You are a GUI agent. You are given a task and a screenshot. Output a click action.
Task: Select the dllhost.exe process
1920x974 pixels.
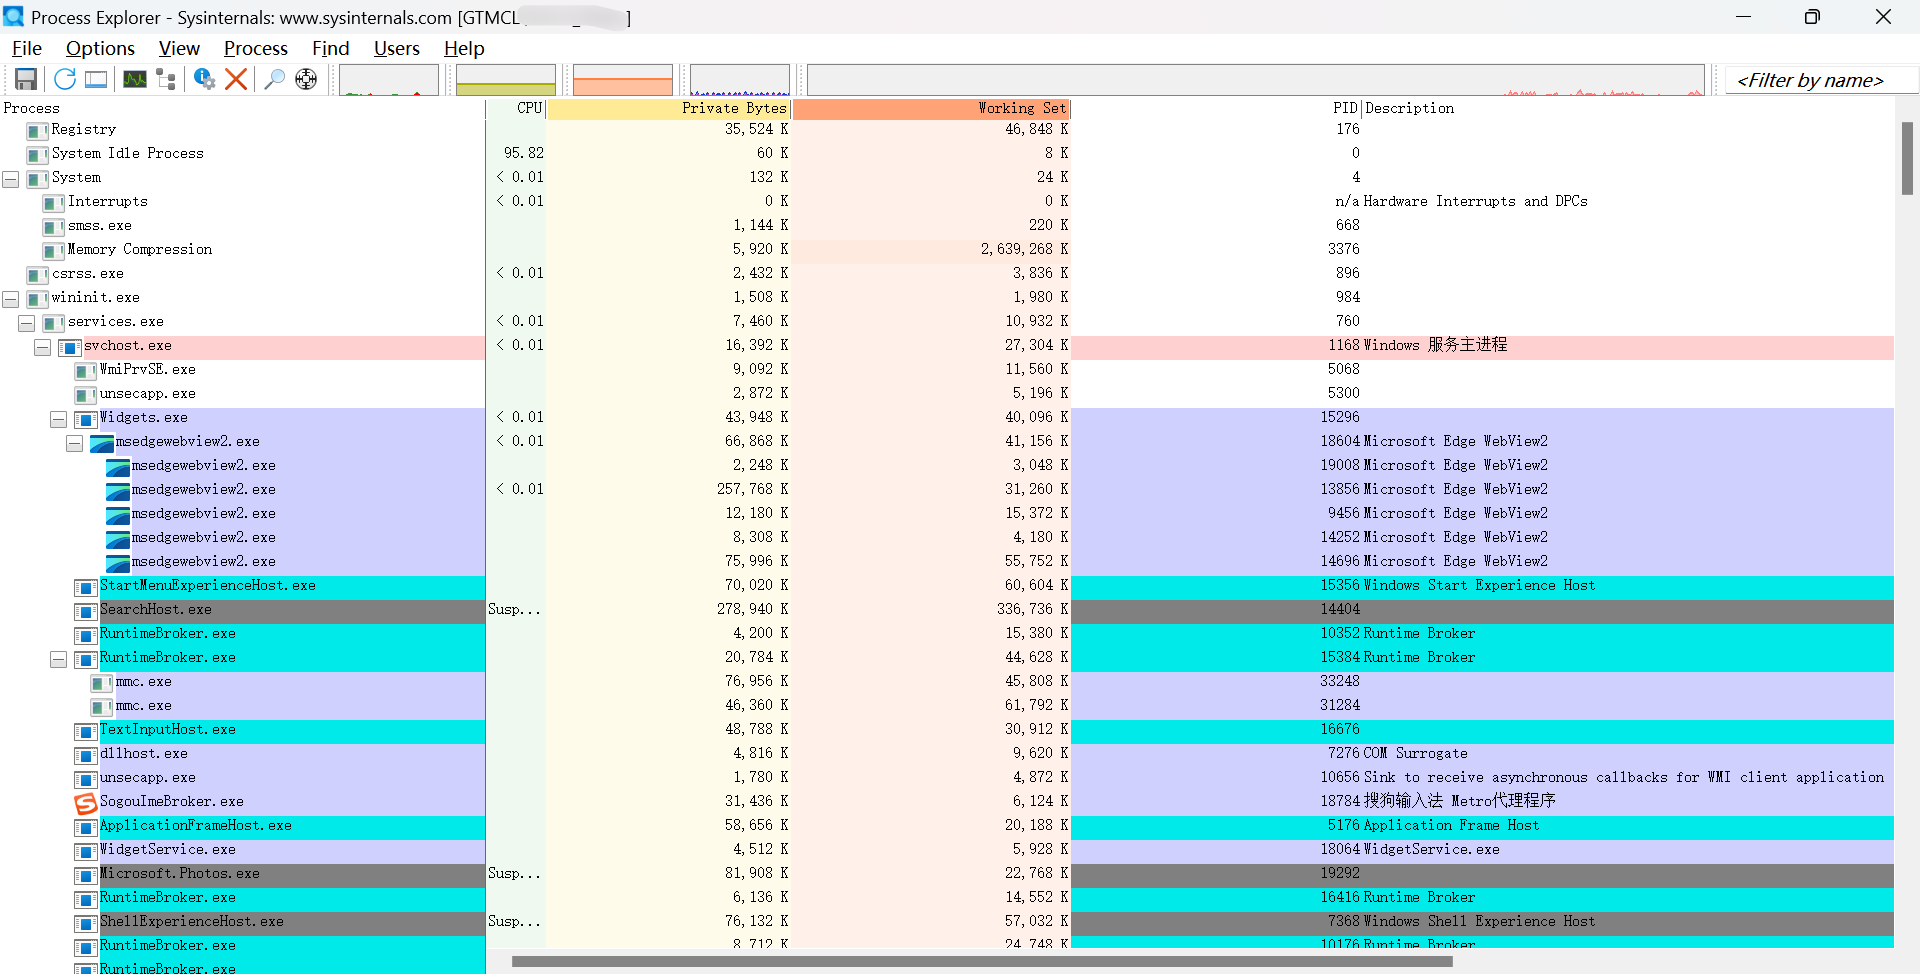pyautogui.click(x=947, y=753)
